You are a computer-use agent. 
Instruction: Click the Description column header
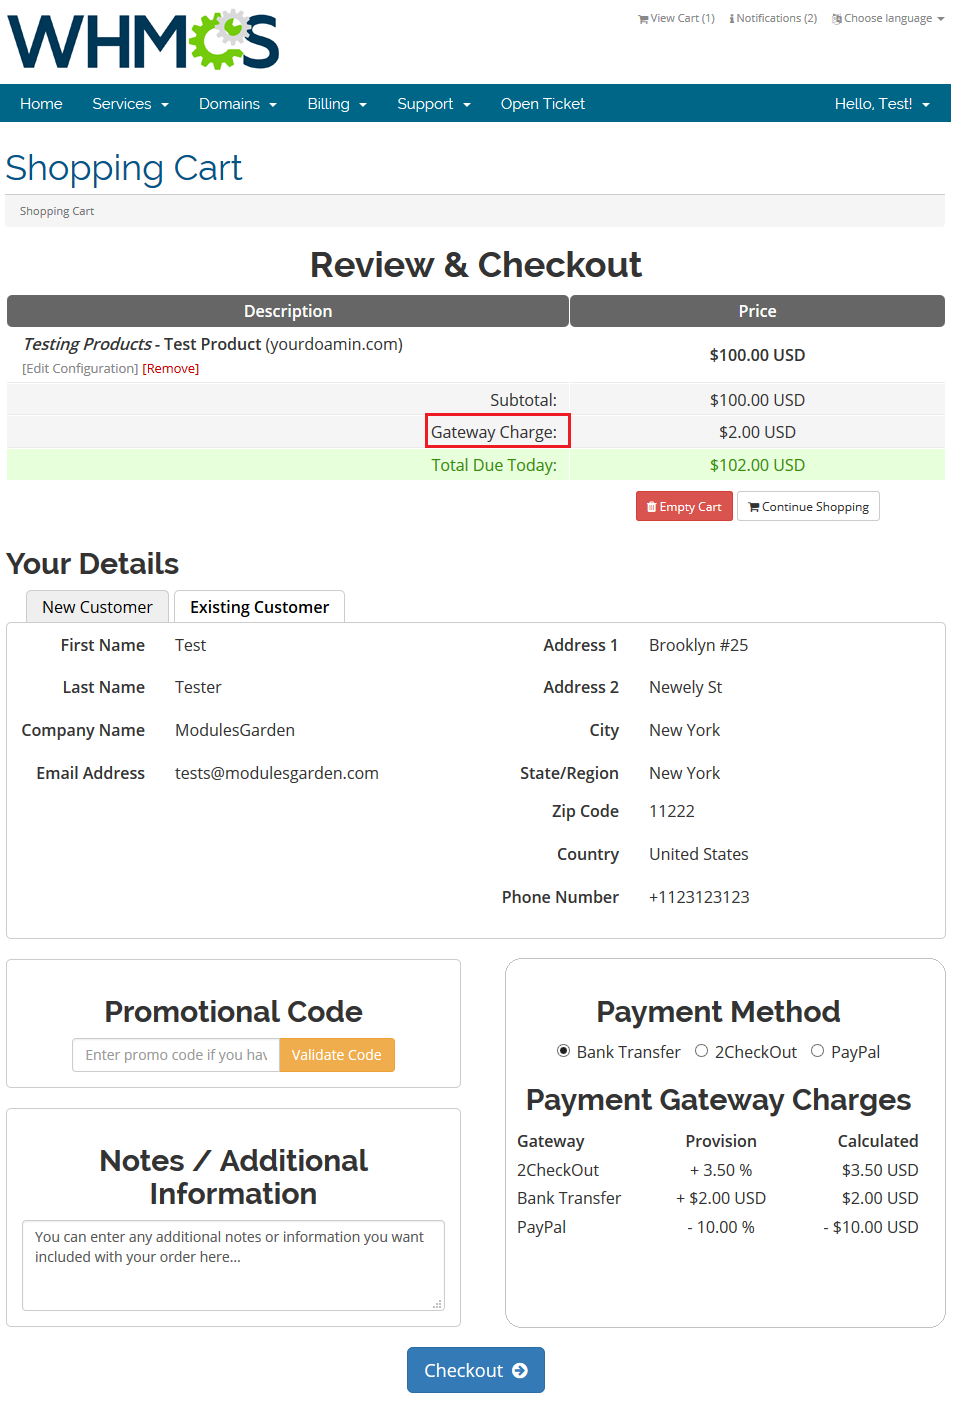click(x=288, y=311)
